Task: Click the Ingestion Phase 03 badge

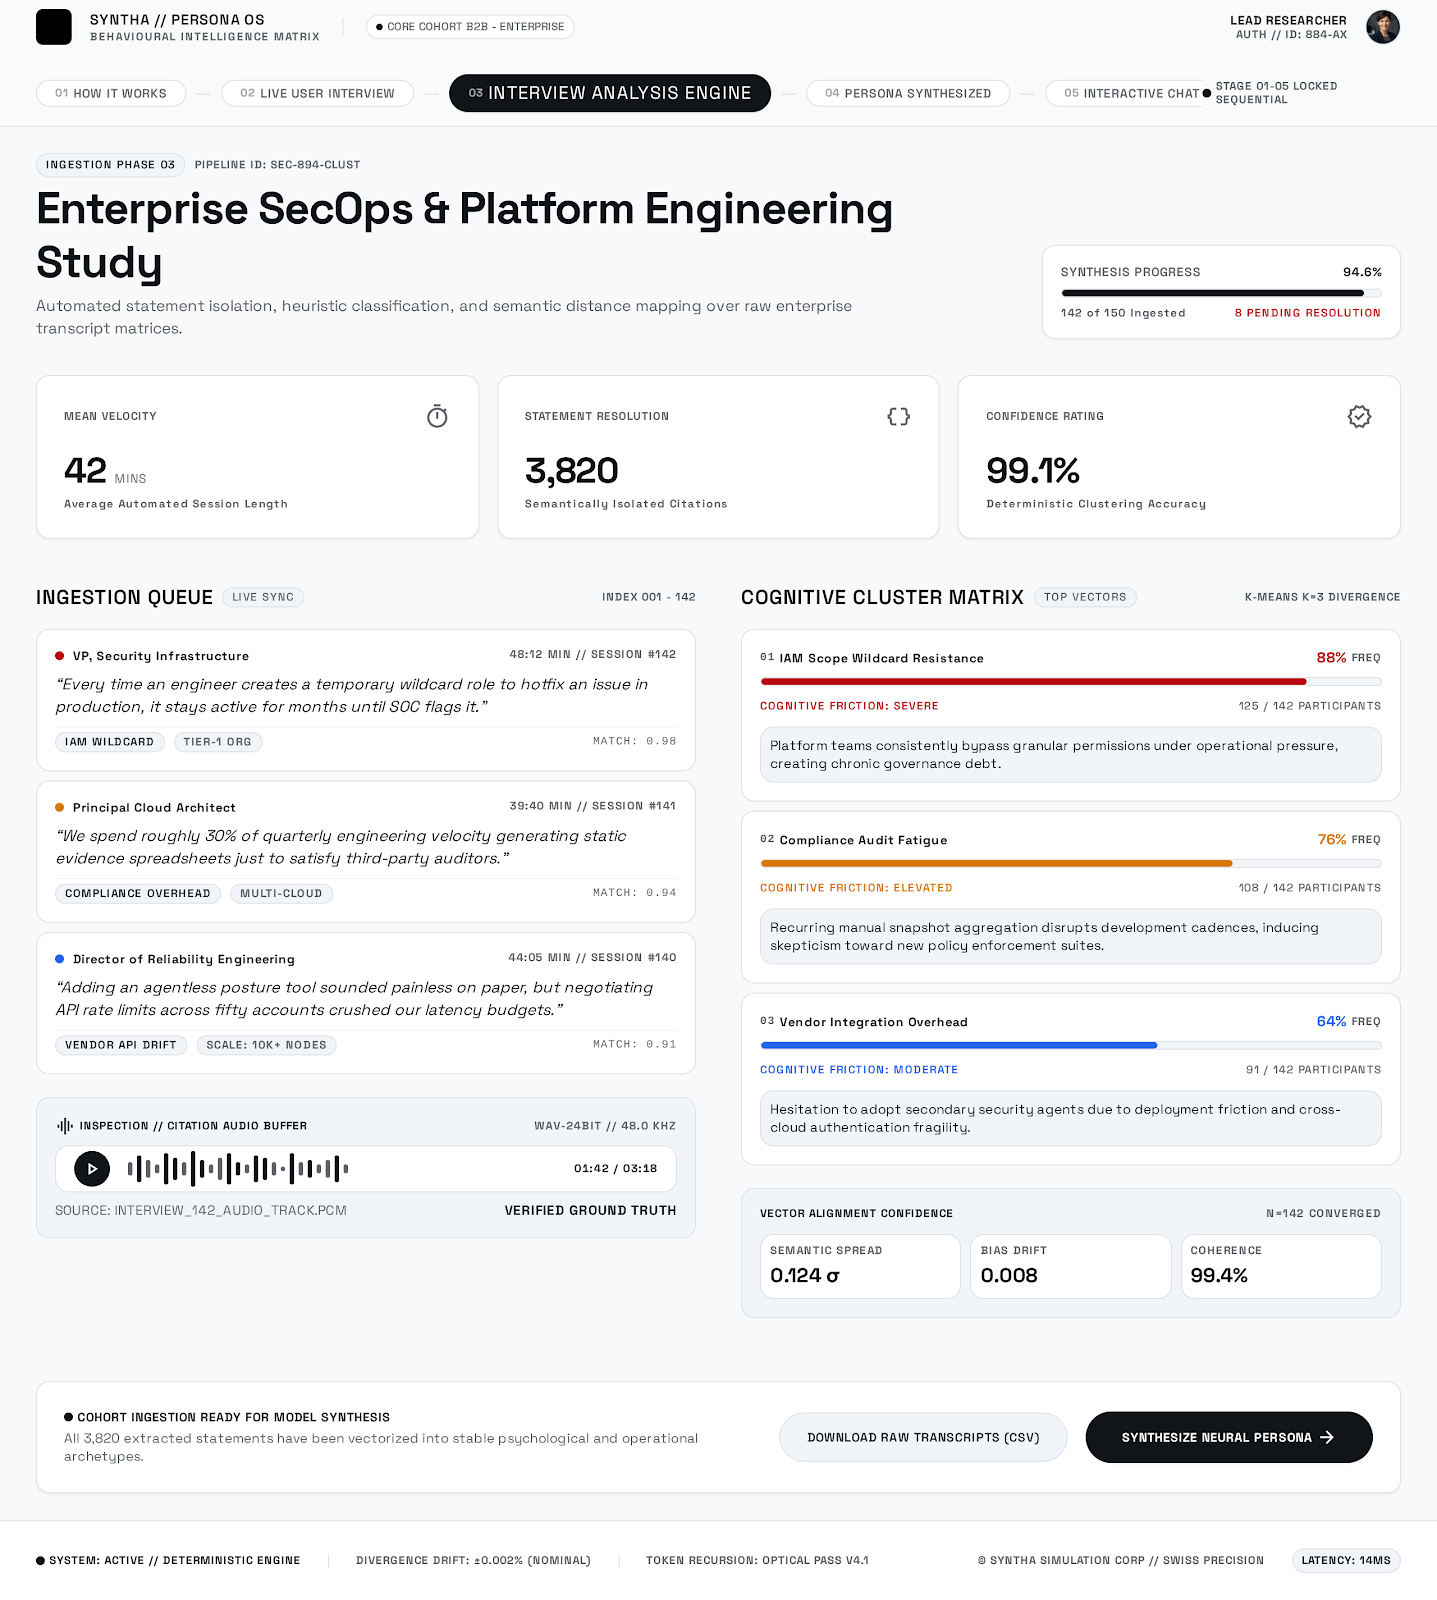Action: coord(110,165)
